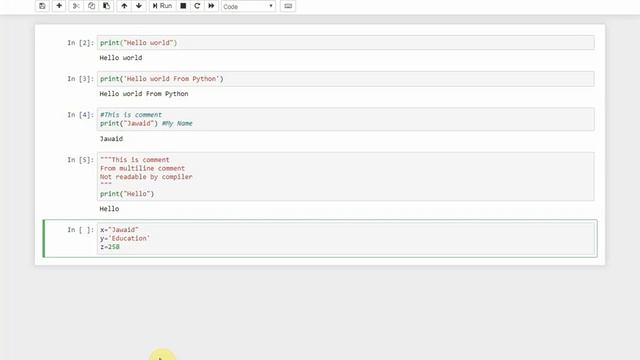Click the 'Not readable by compiler' comment line
This screenshot has width=640, height=360.
pos(146,177)
